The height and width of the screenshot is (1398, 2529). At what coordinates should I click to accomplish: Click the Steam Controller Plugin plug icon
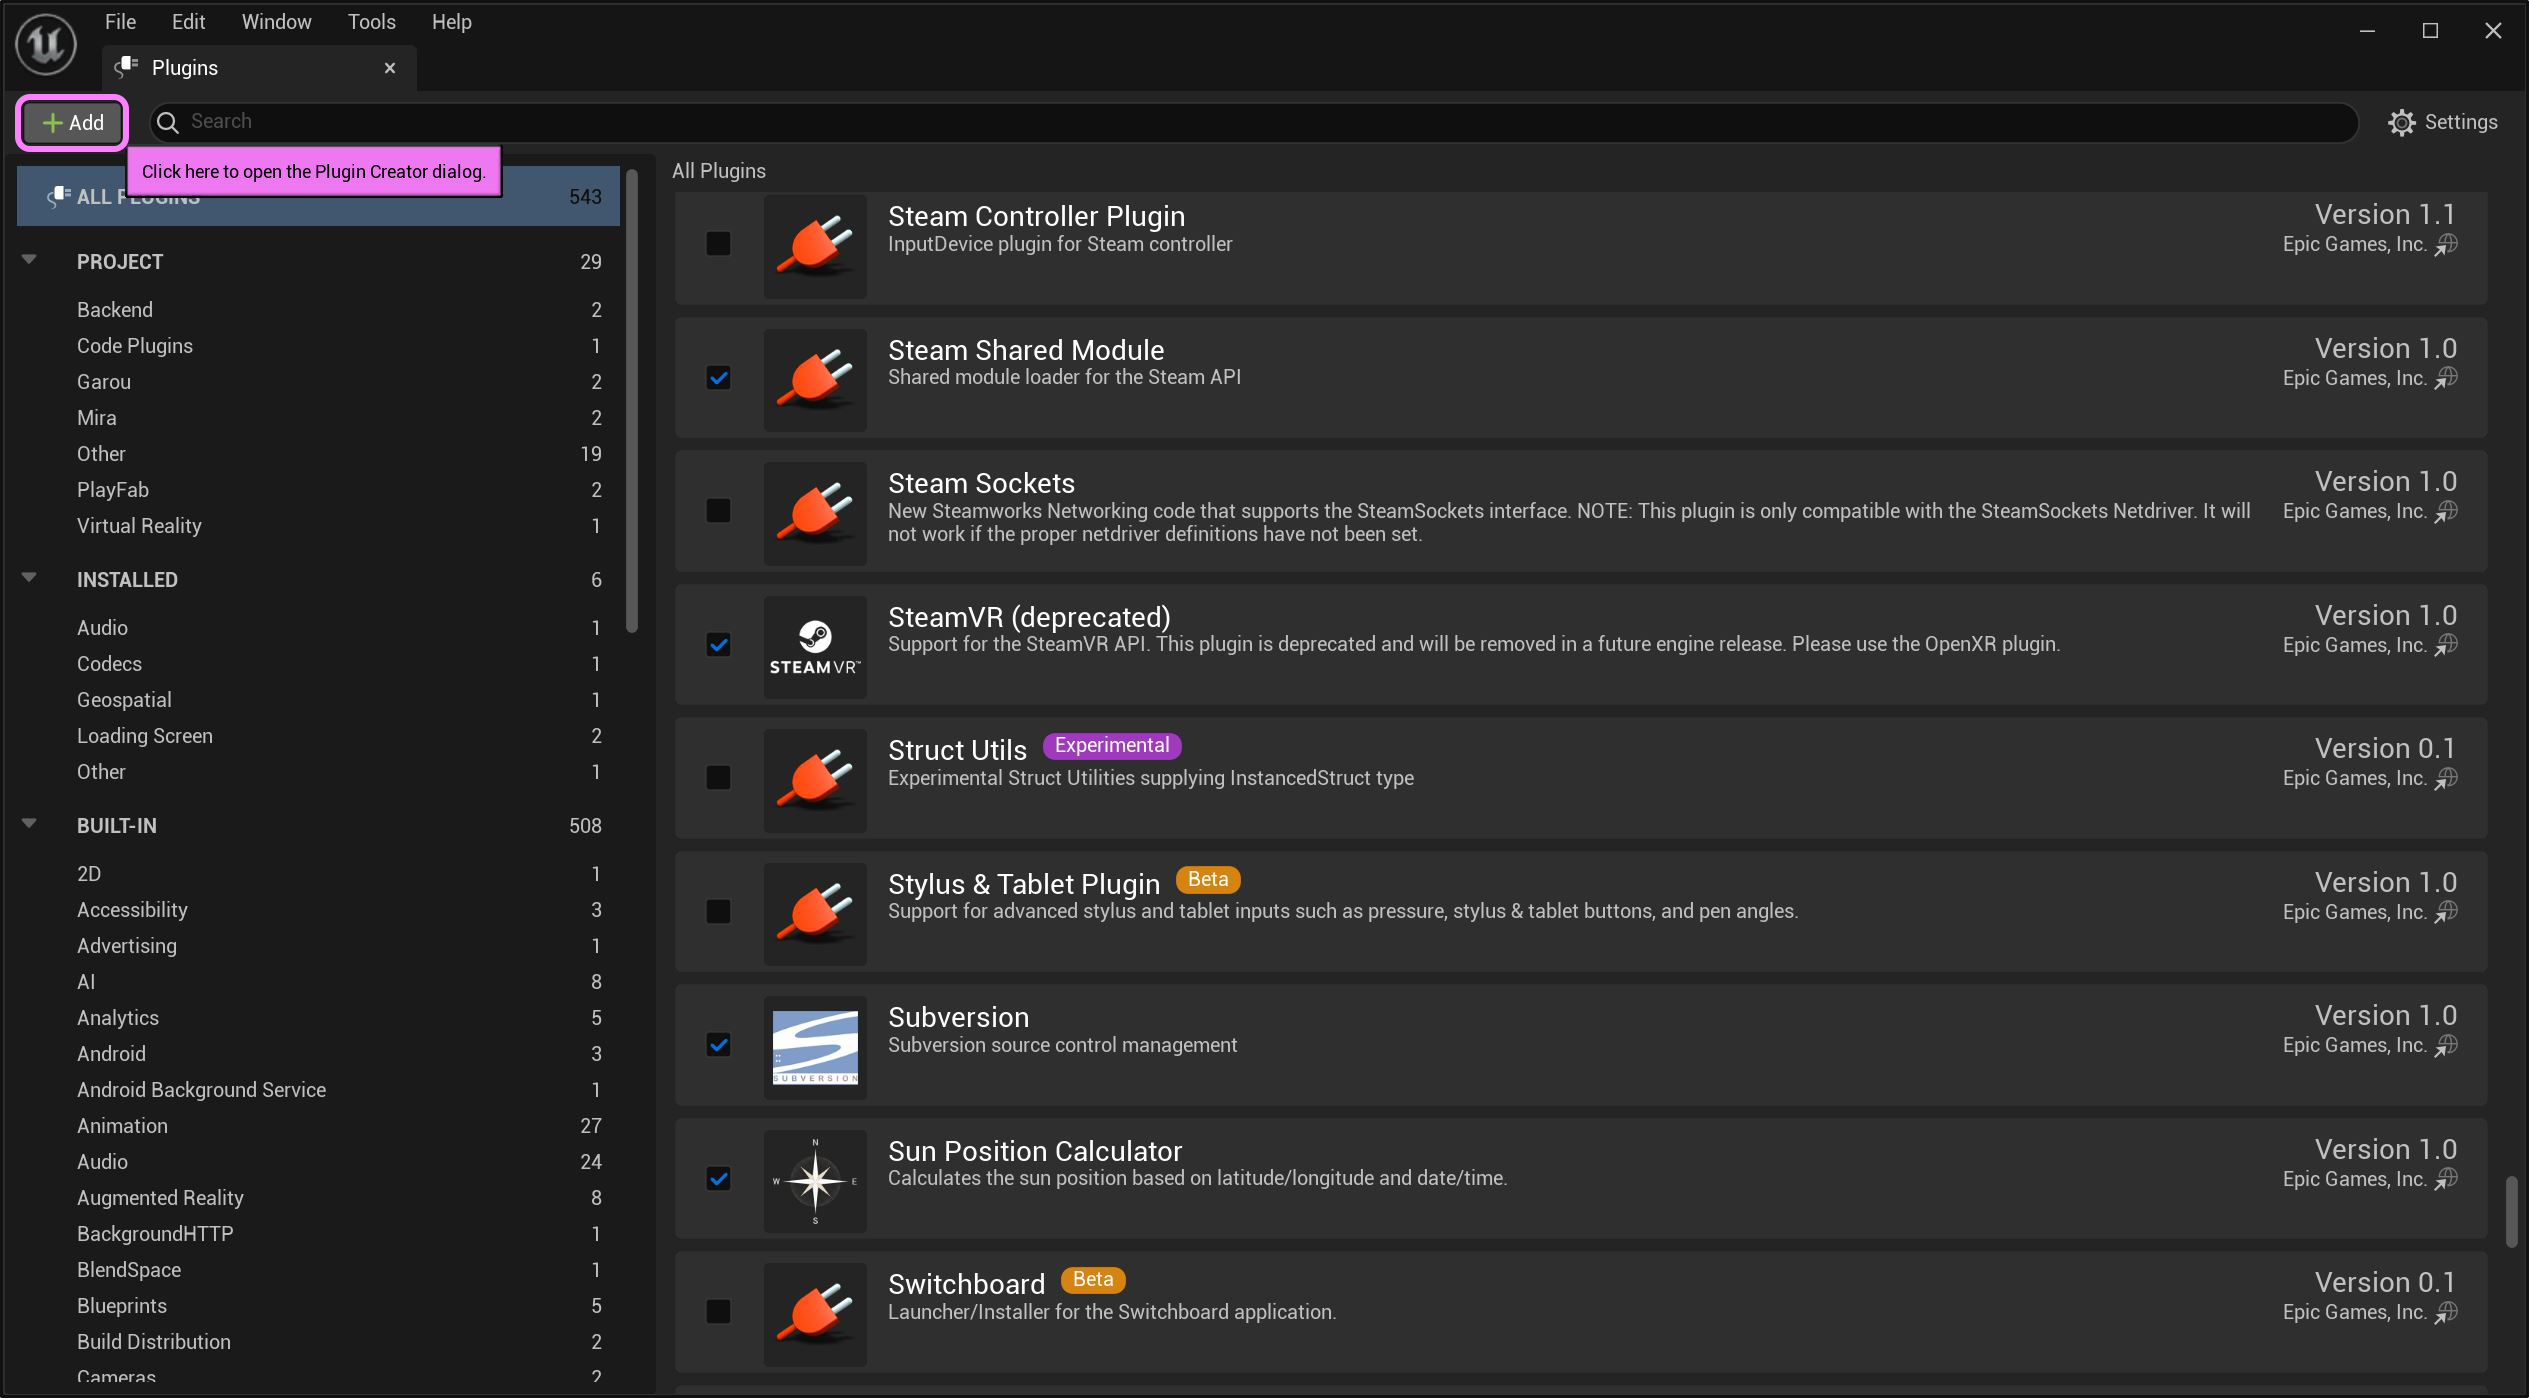pos(815,245)
